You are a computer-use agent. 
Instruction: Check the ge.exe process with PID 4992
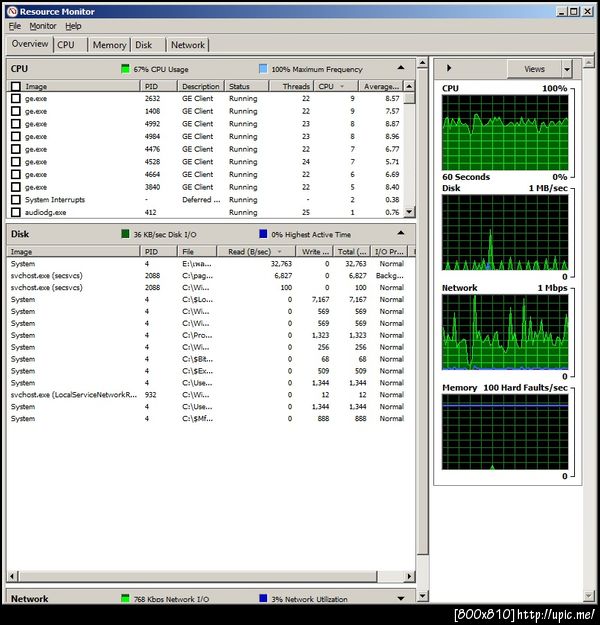pos(16,124)
